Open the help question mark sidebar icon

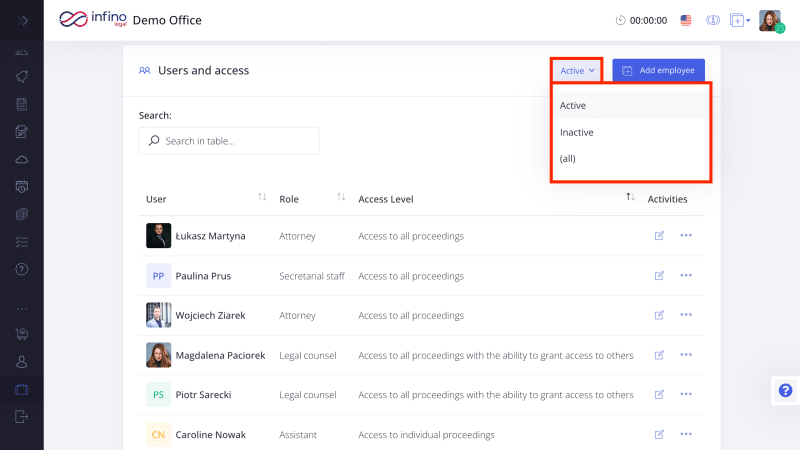coord(22,269)
